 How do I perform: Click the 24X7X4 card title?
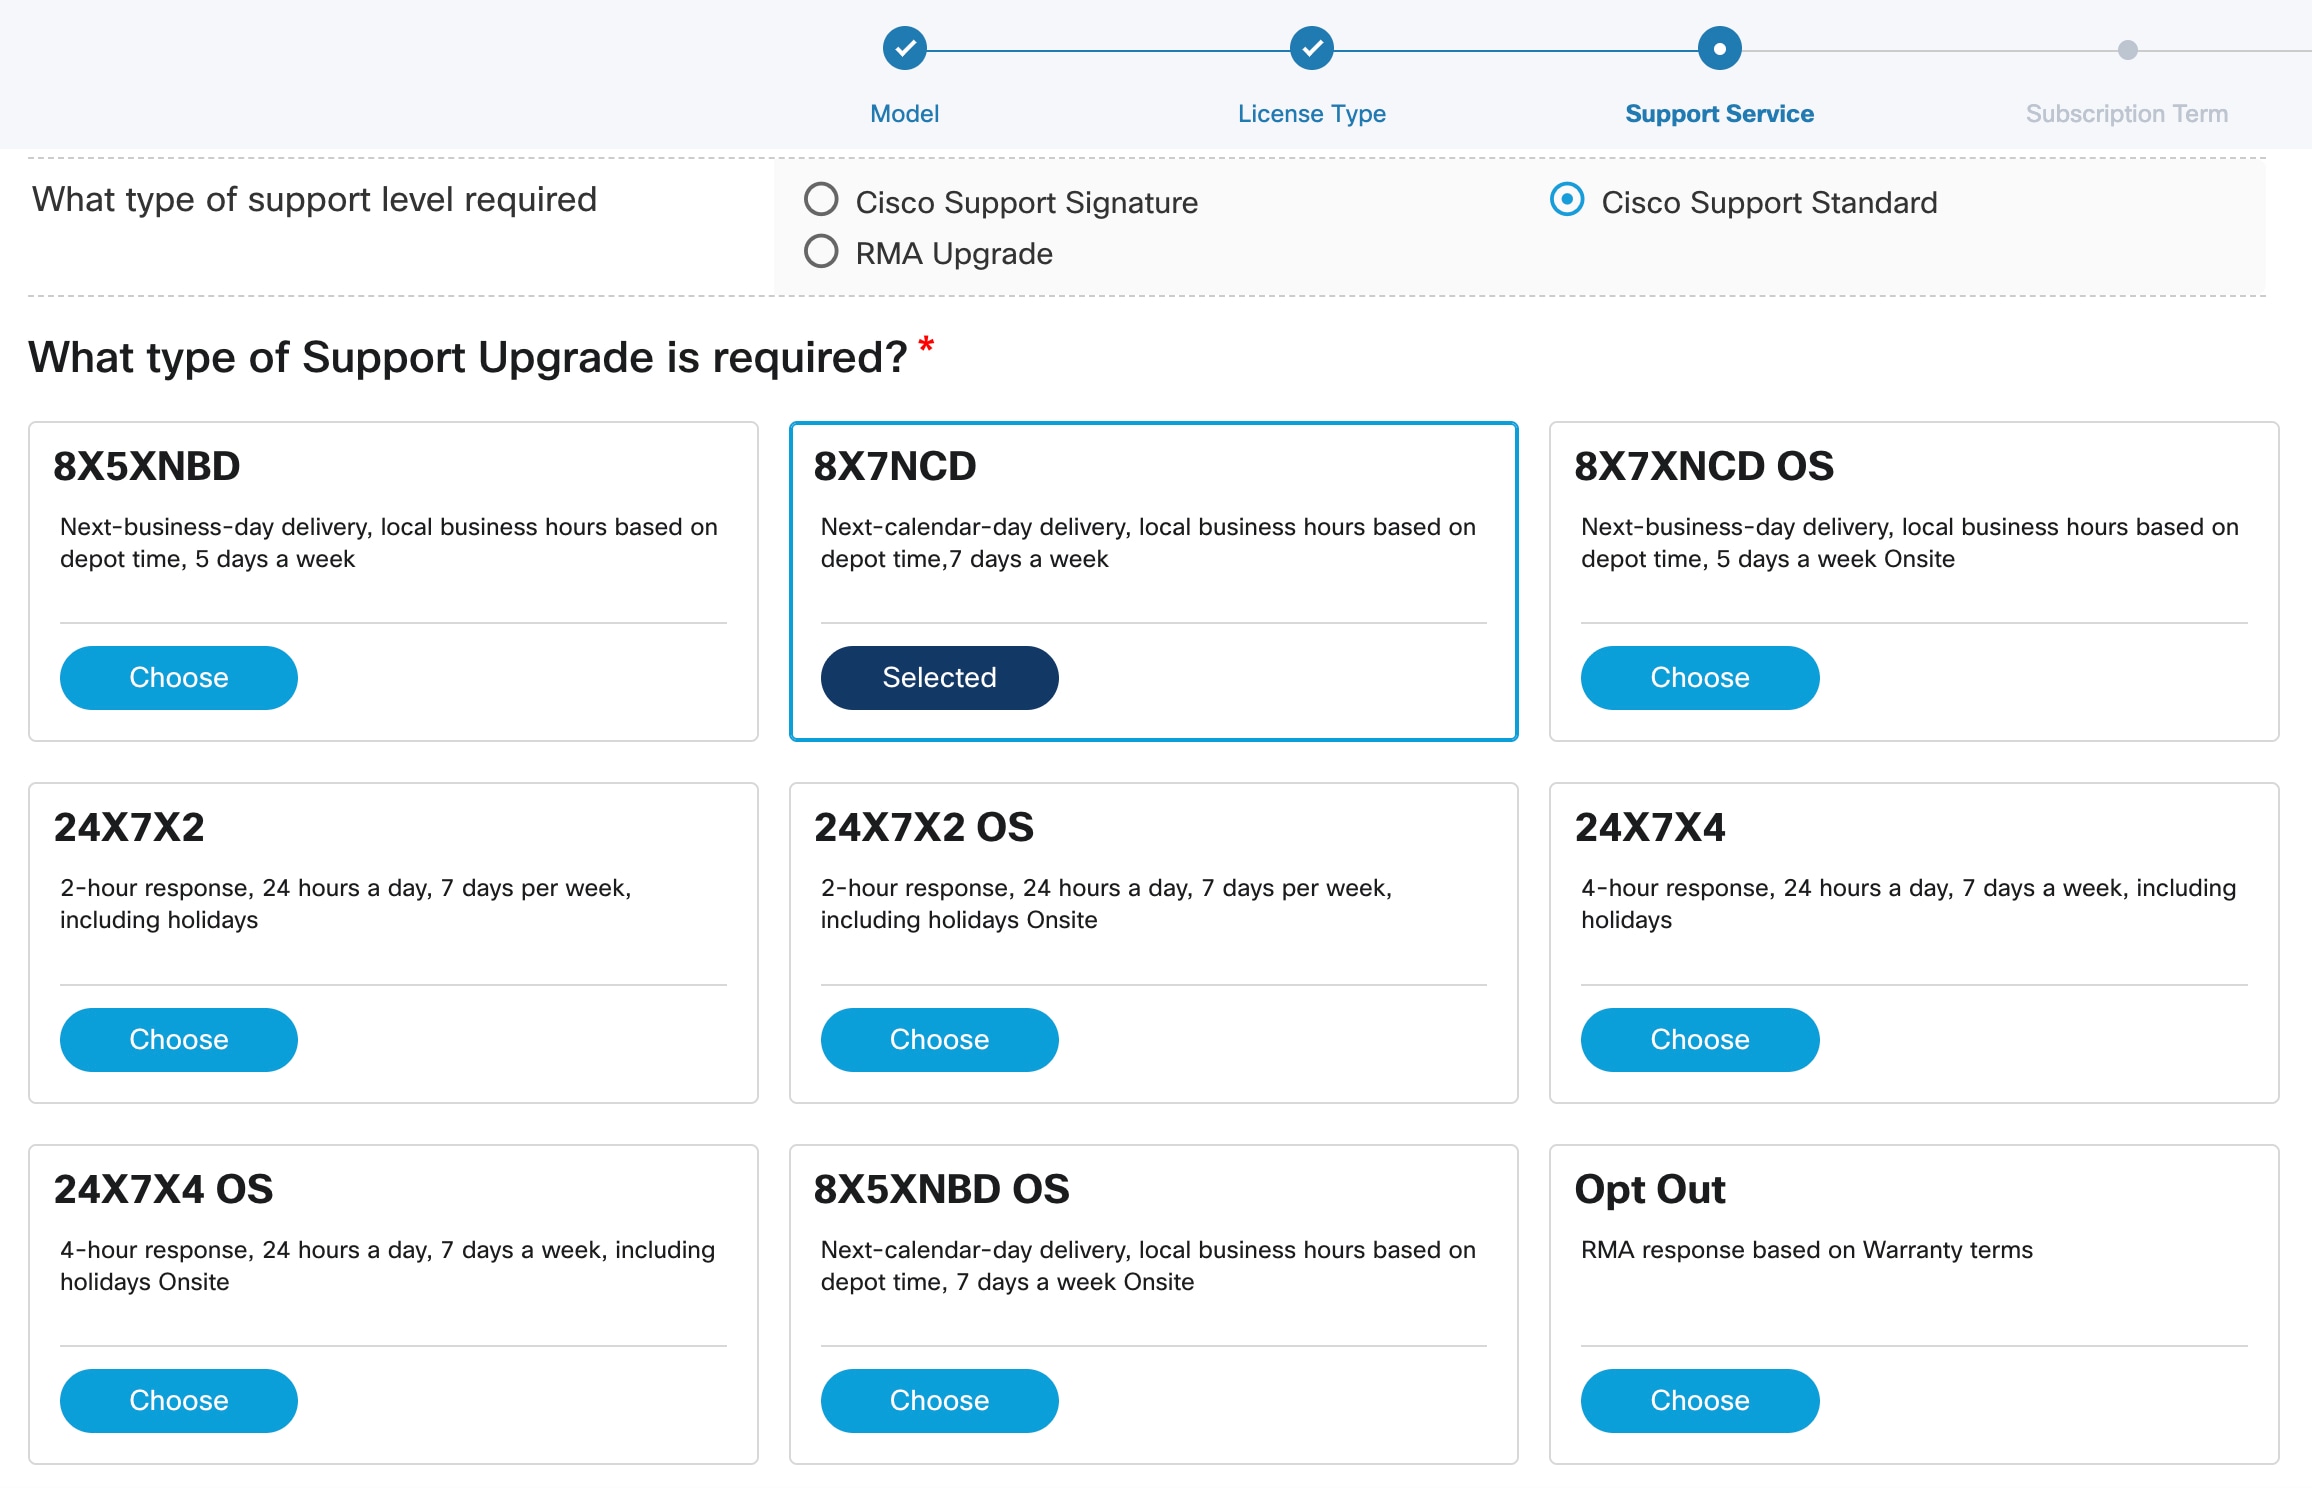pos(1650,828)
